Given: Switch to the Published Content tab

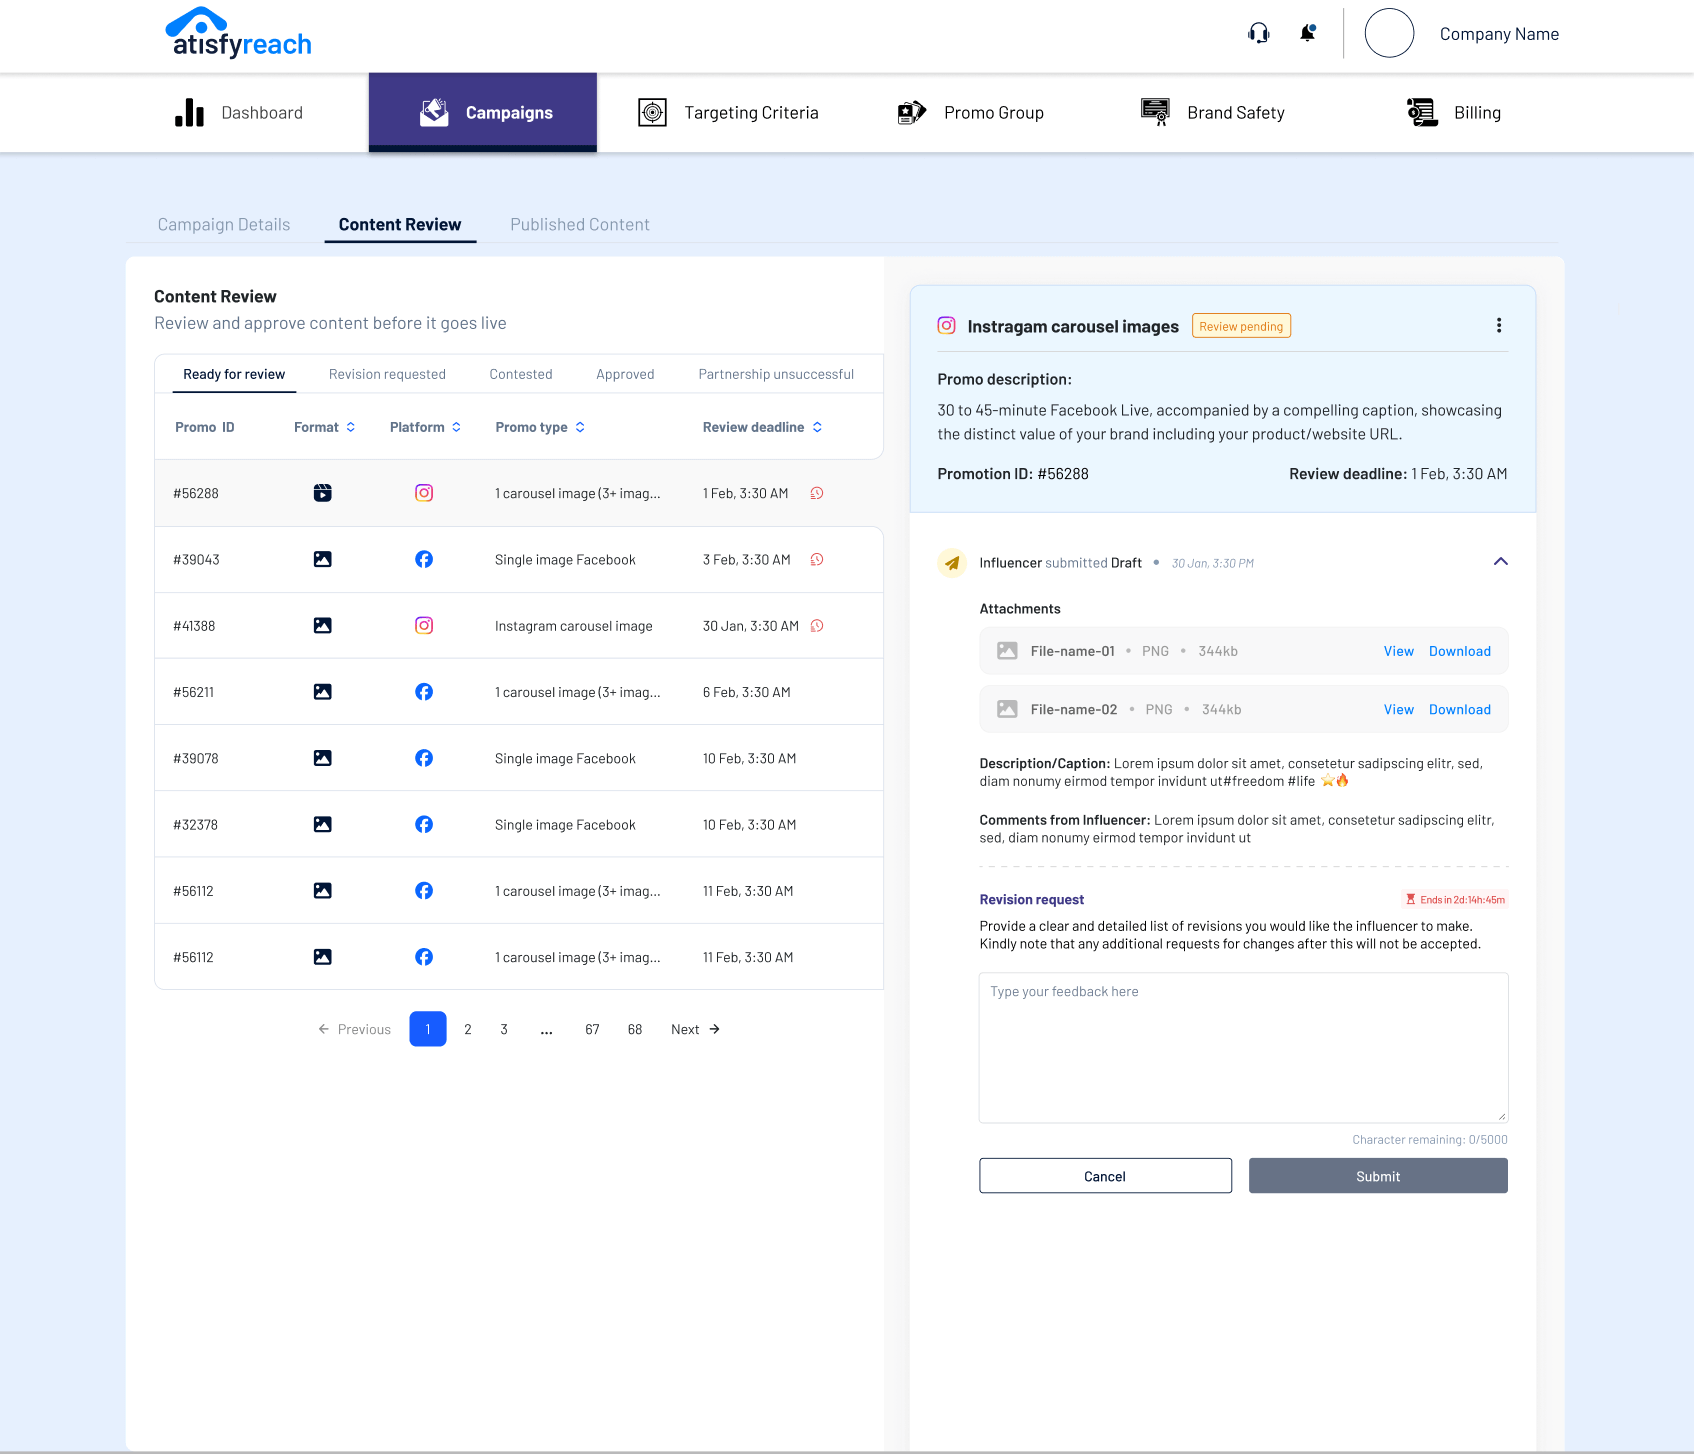Looking at the screenshot, I should (x=579, y=225).
